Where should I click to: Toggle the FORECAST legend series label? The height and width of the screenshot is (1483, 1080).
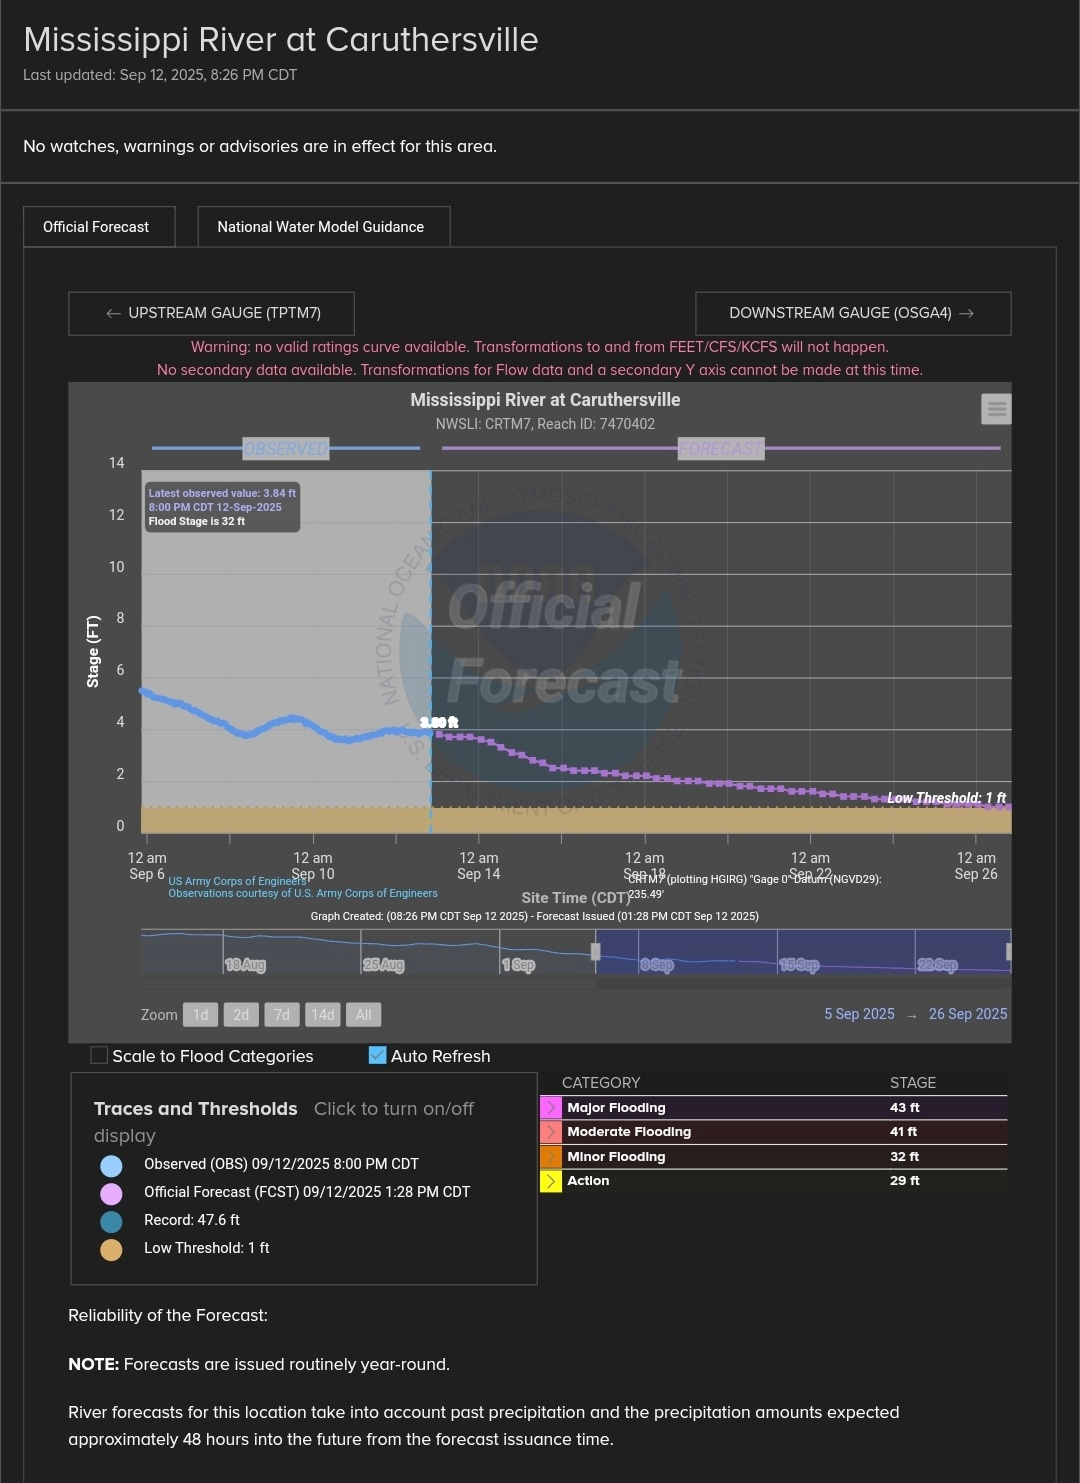[721, 448]
